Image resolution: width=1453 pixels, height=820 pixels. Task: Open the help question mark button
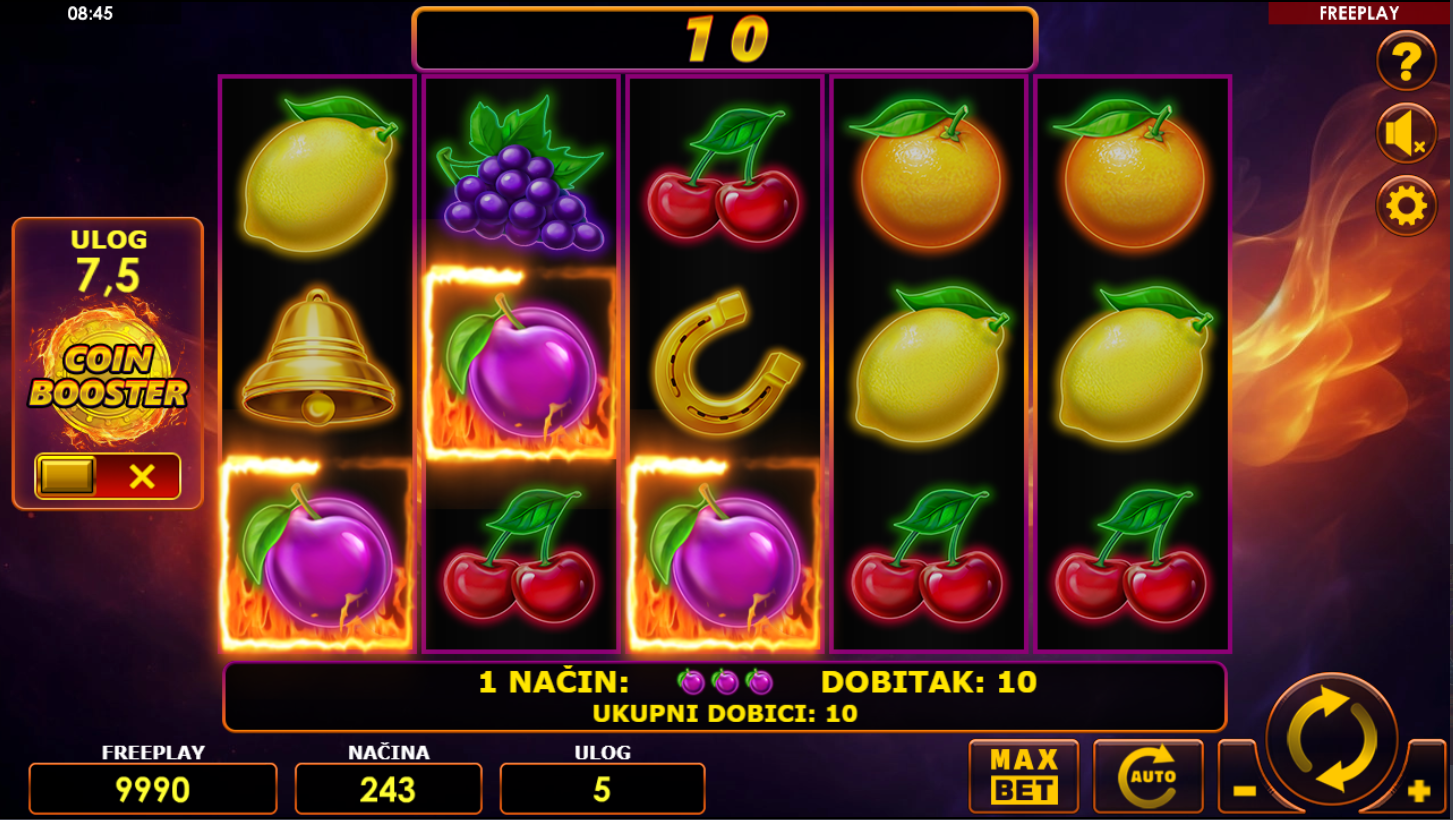1406,61
